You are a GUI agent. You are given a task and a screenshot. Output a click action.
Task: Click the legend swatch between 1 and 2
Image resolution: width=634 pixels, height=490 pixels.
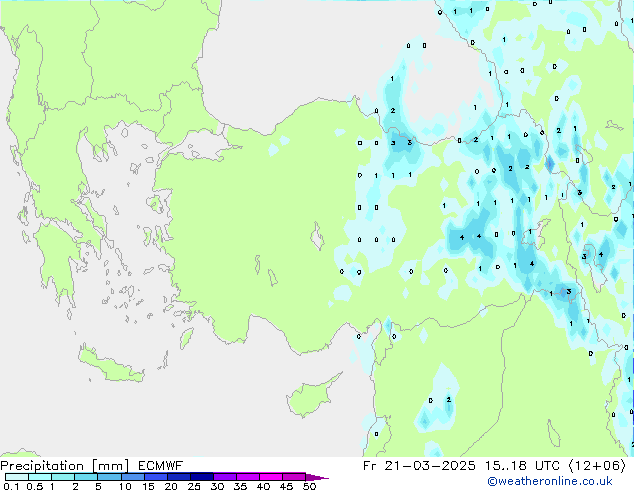[x=63, y=477]
